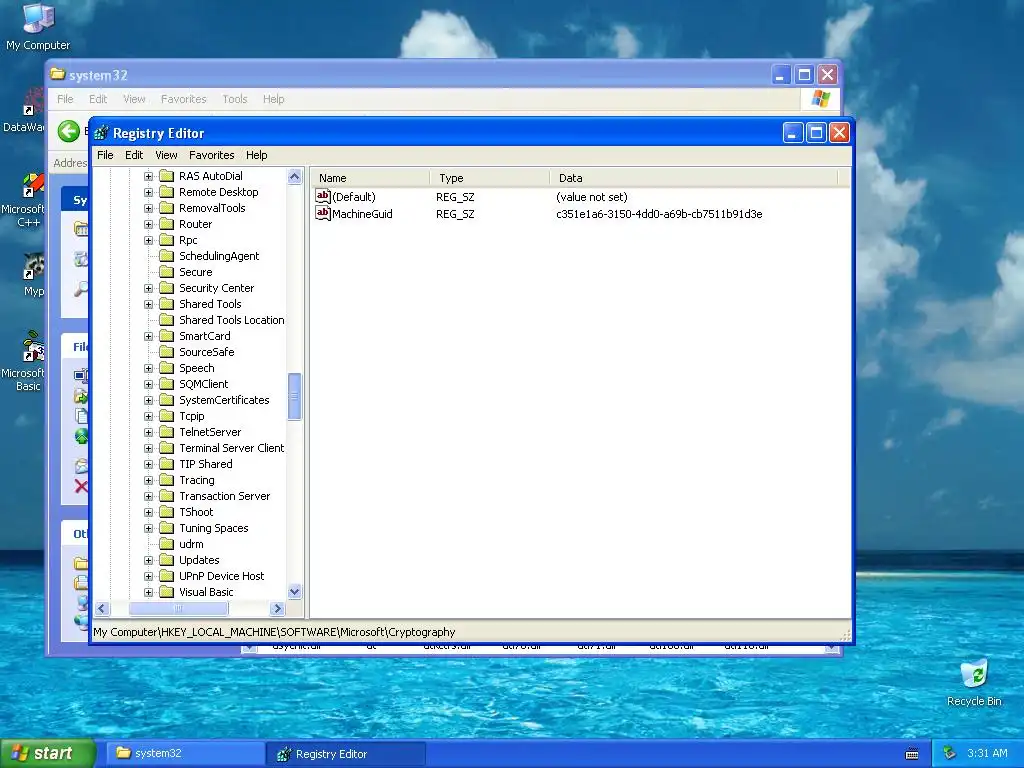Click the Name column header
The image size is (1024, 768).
pos(370,178)
